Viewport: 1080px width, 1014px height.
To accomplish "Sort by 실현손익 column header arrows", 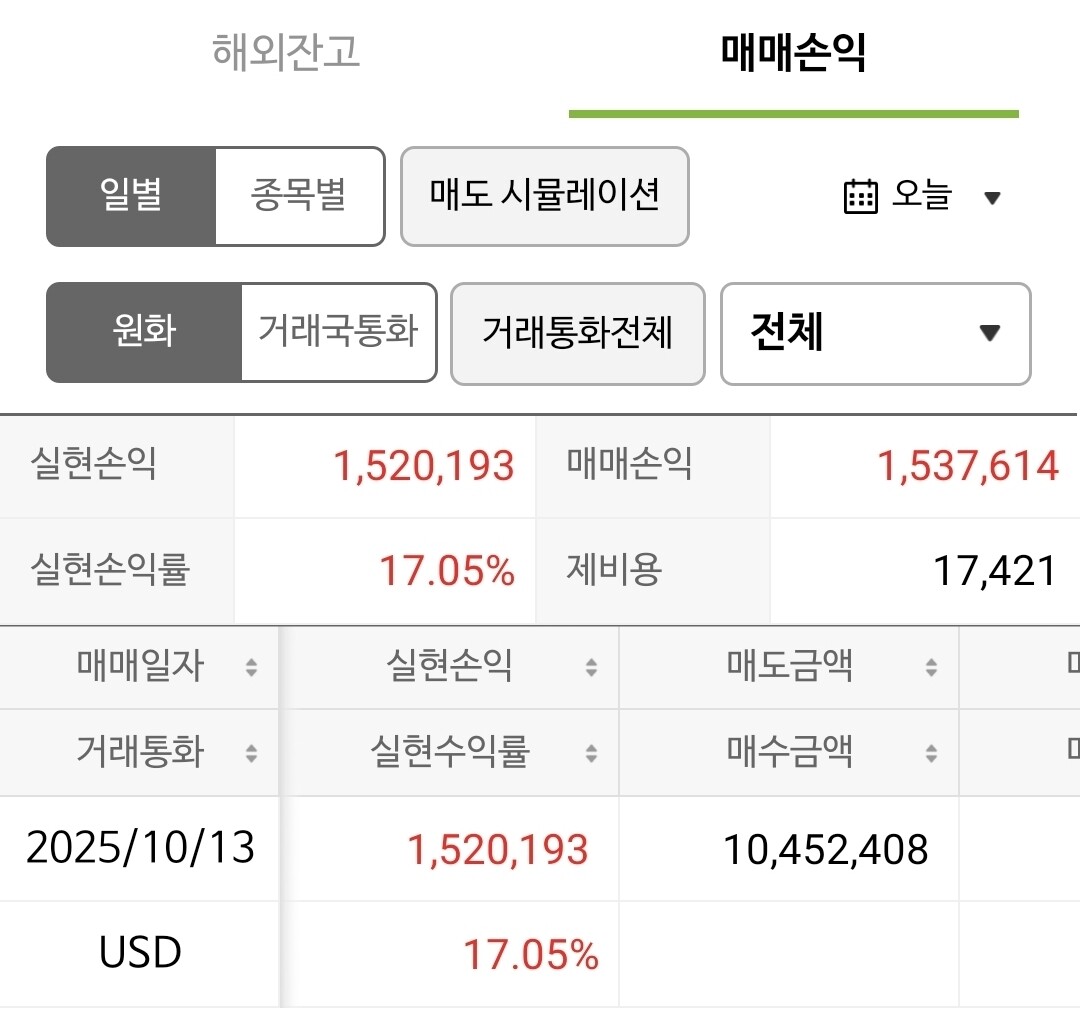I will point(591,667).
